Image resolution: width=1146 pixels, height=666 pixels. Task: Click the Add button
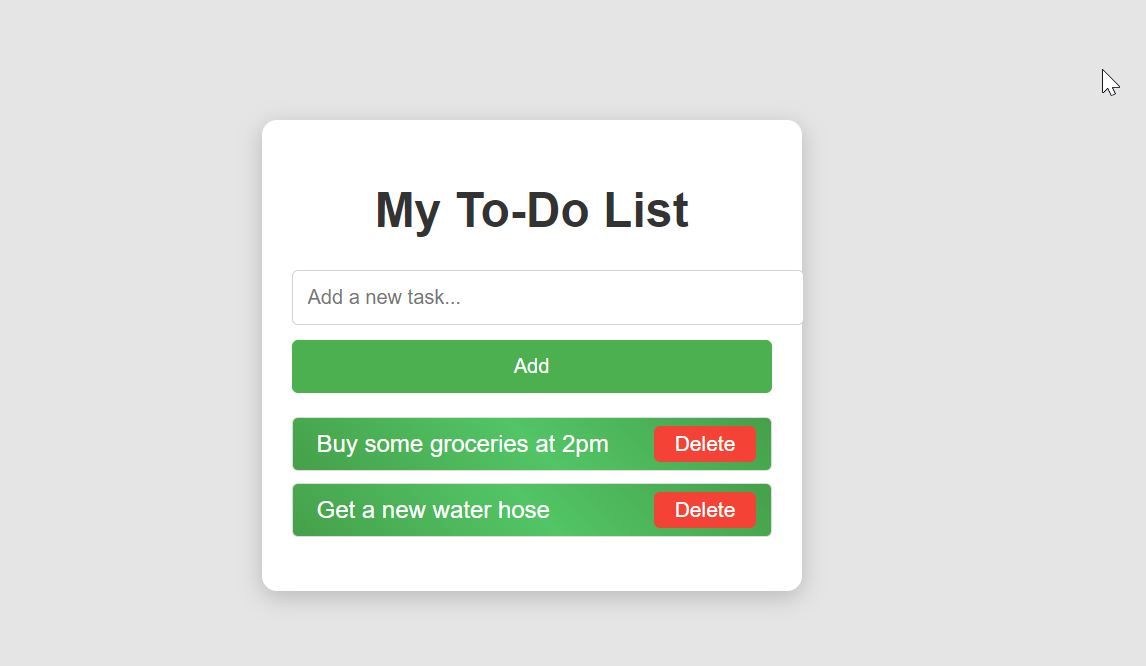[x=531, y=366]
